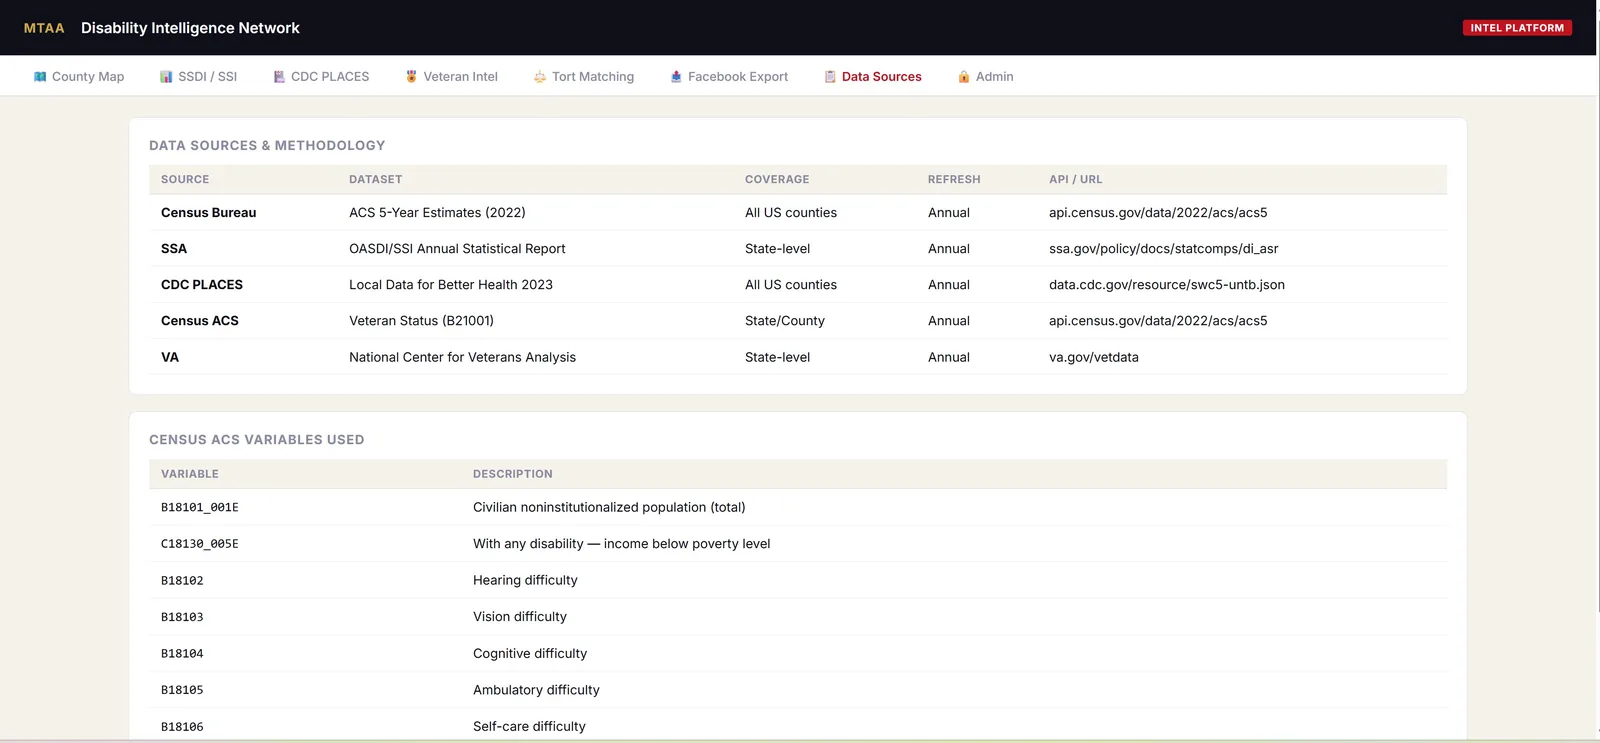Viewport: 1600px width, 743px height.
Task: Click the Cognitive difficulty description
Action: click(x=530, y=654)
